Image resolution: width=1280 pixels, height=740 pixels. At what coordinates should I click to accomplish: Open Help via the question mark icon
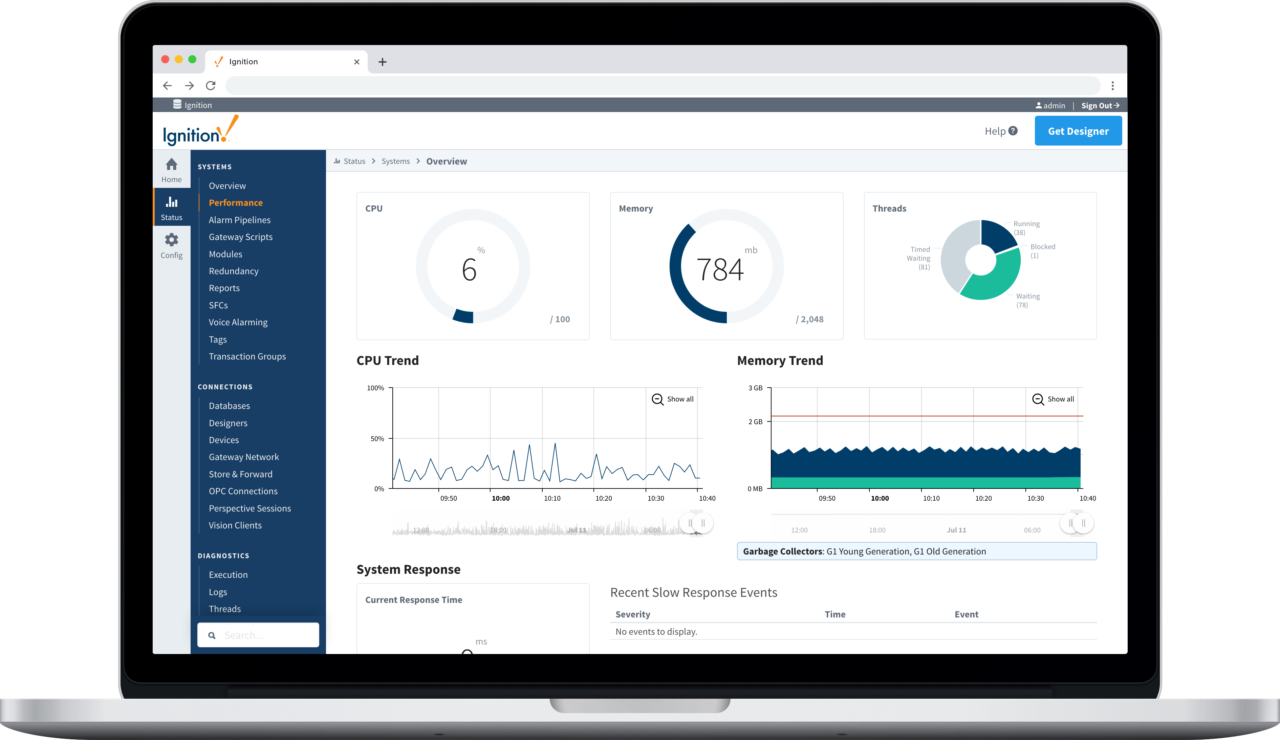click(x=1015, y=130)
